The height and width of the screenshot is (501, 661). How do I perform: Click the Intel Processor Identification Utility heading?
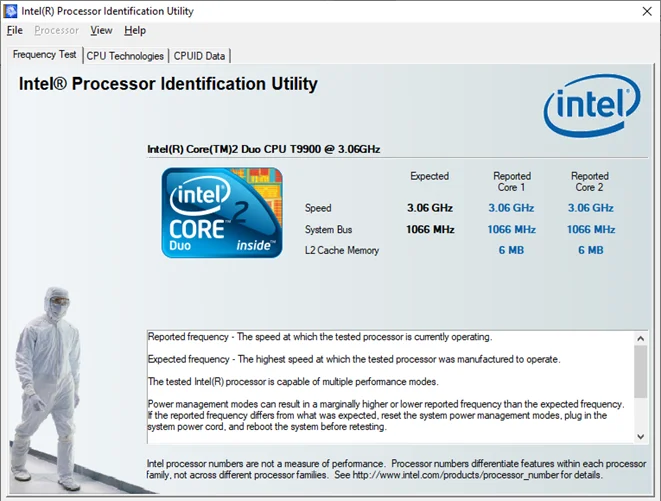pos(168,84)
